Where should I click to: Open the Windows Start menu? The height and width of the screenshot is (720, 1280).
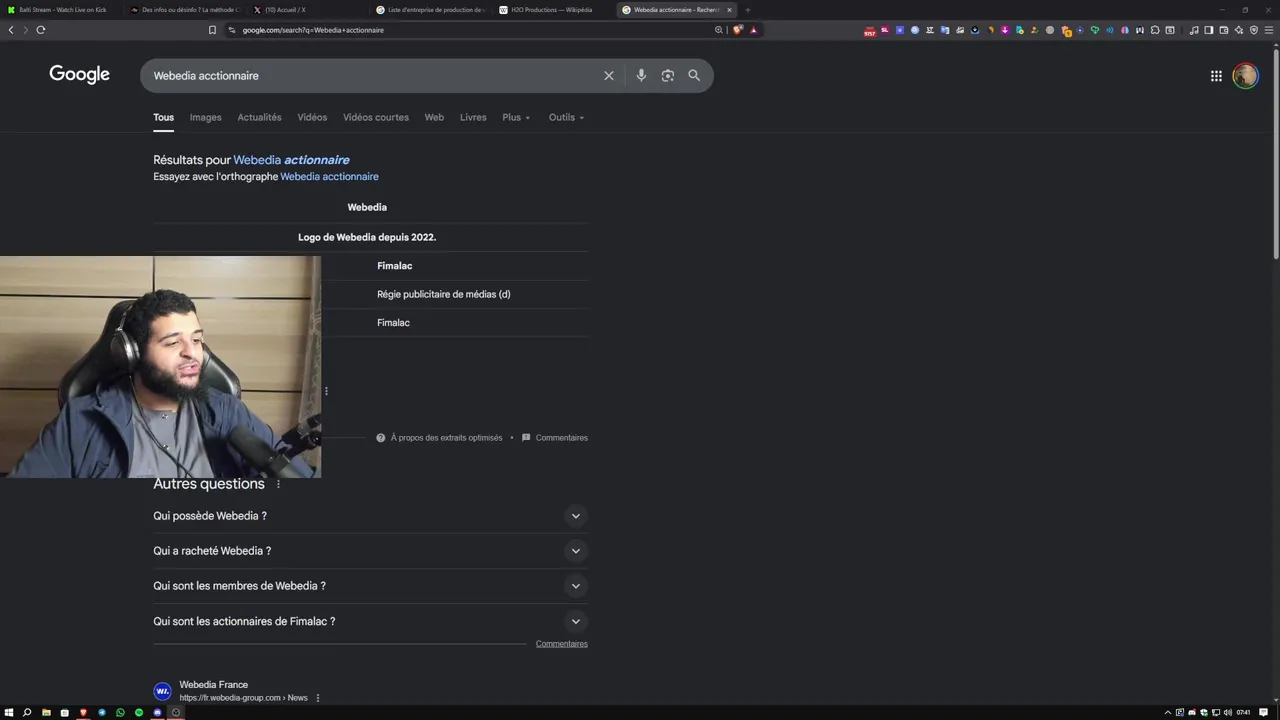8,713
